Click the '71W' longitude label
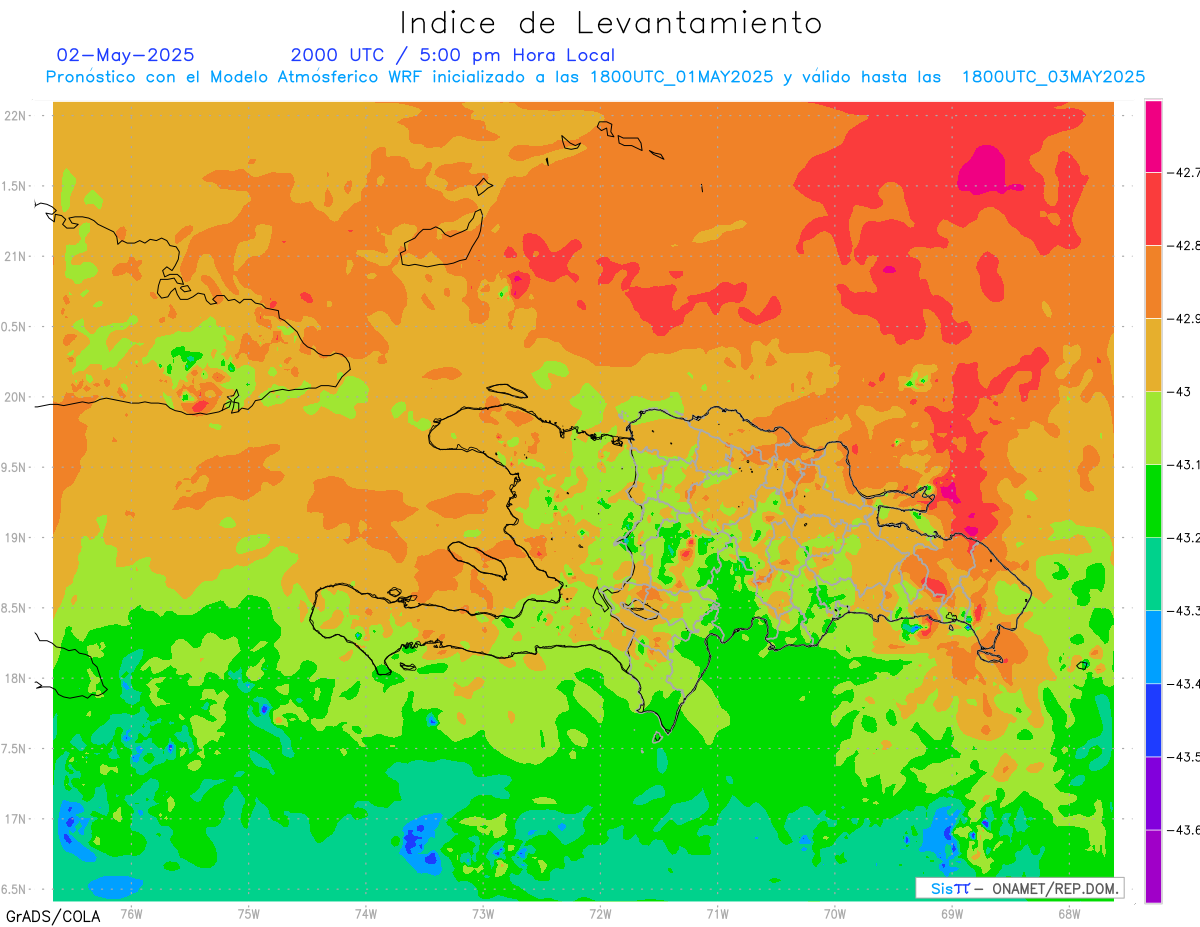 pyautogui.click(x=717, y=914)
